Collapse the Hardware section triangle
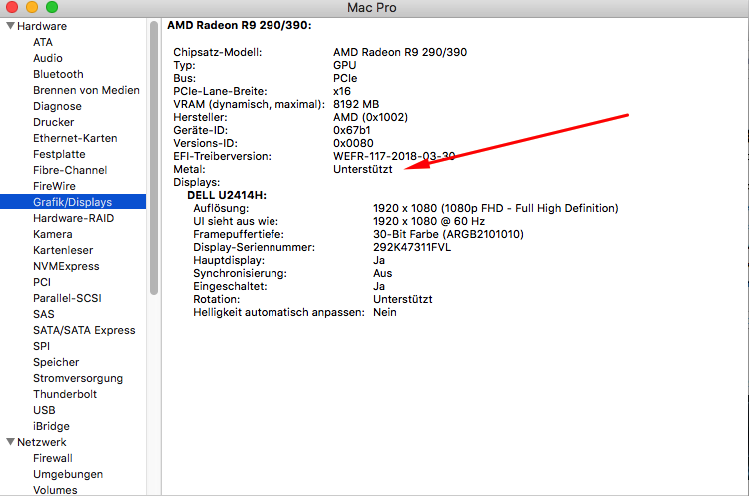The width and height of the screenshot is (749, 496). [x=10, y=26]
